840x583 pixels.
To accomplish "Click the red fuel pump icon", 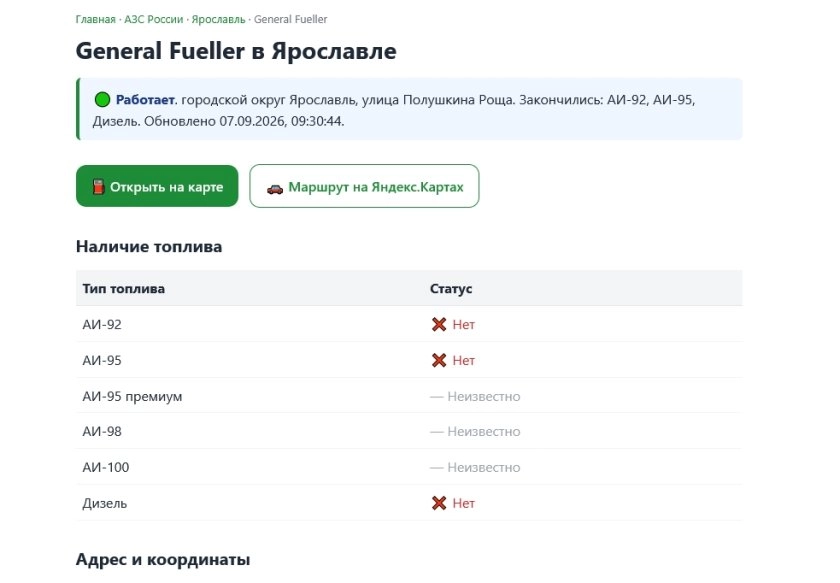I will pos(98,186).
